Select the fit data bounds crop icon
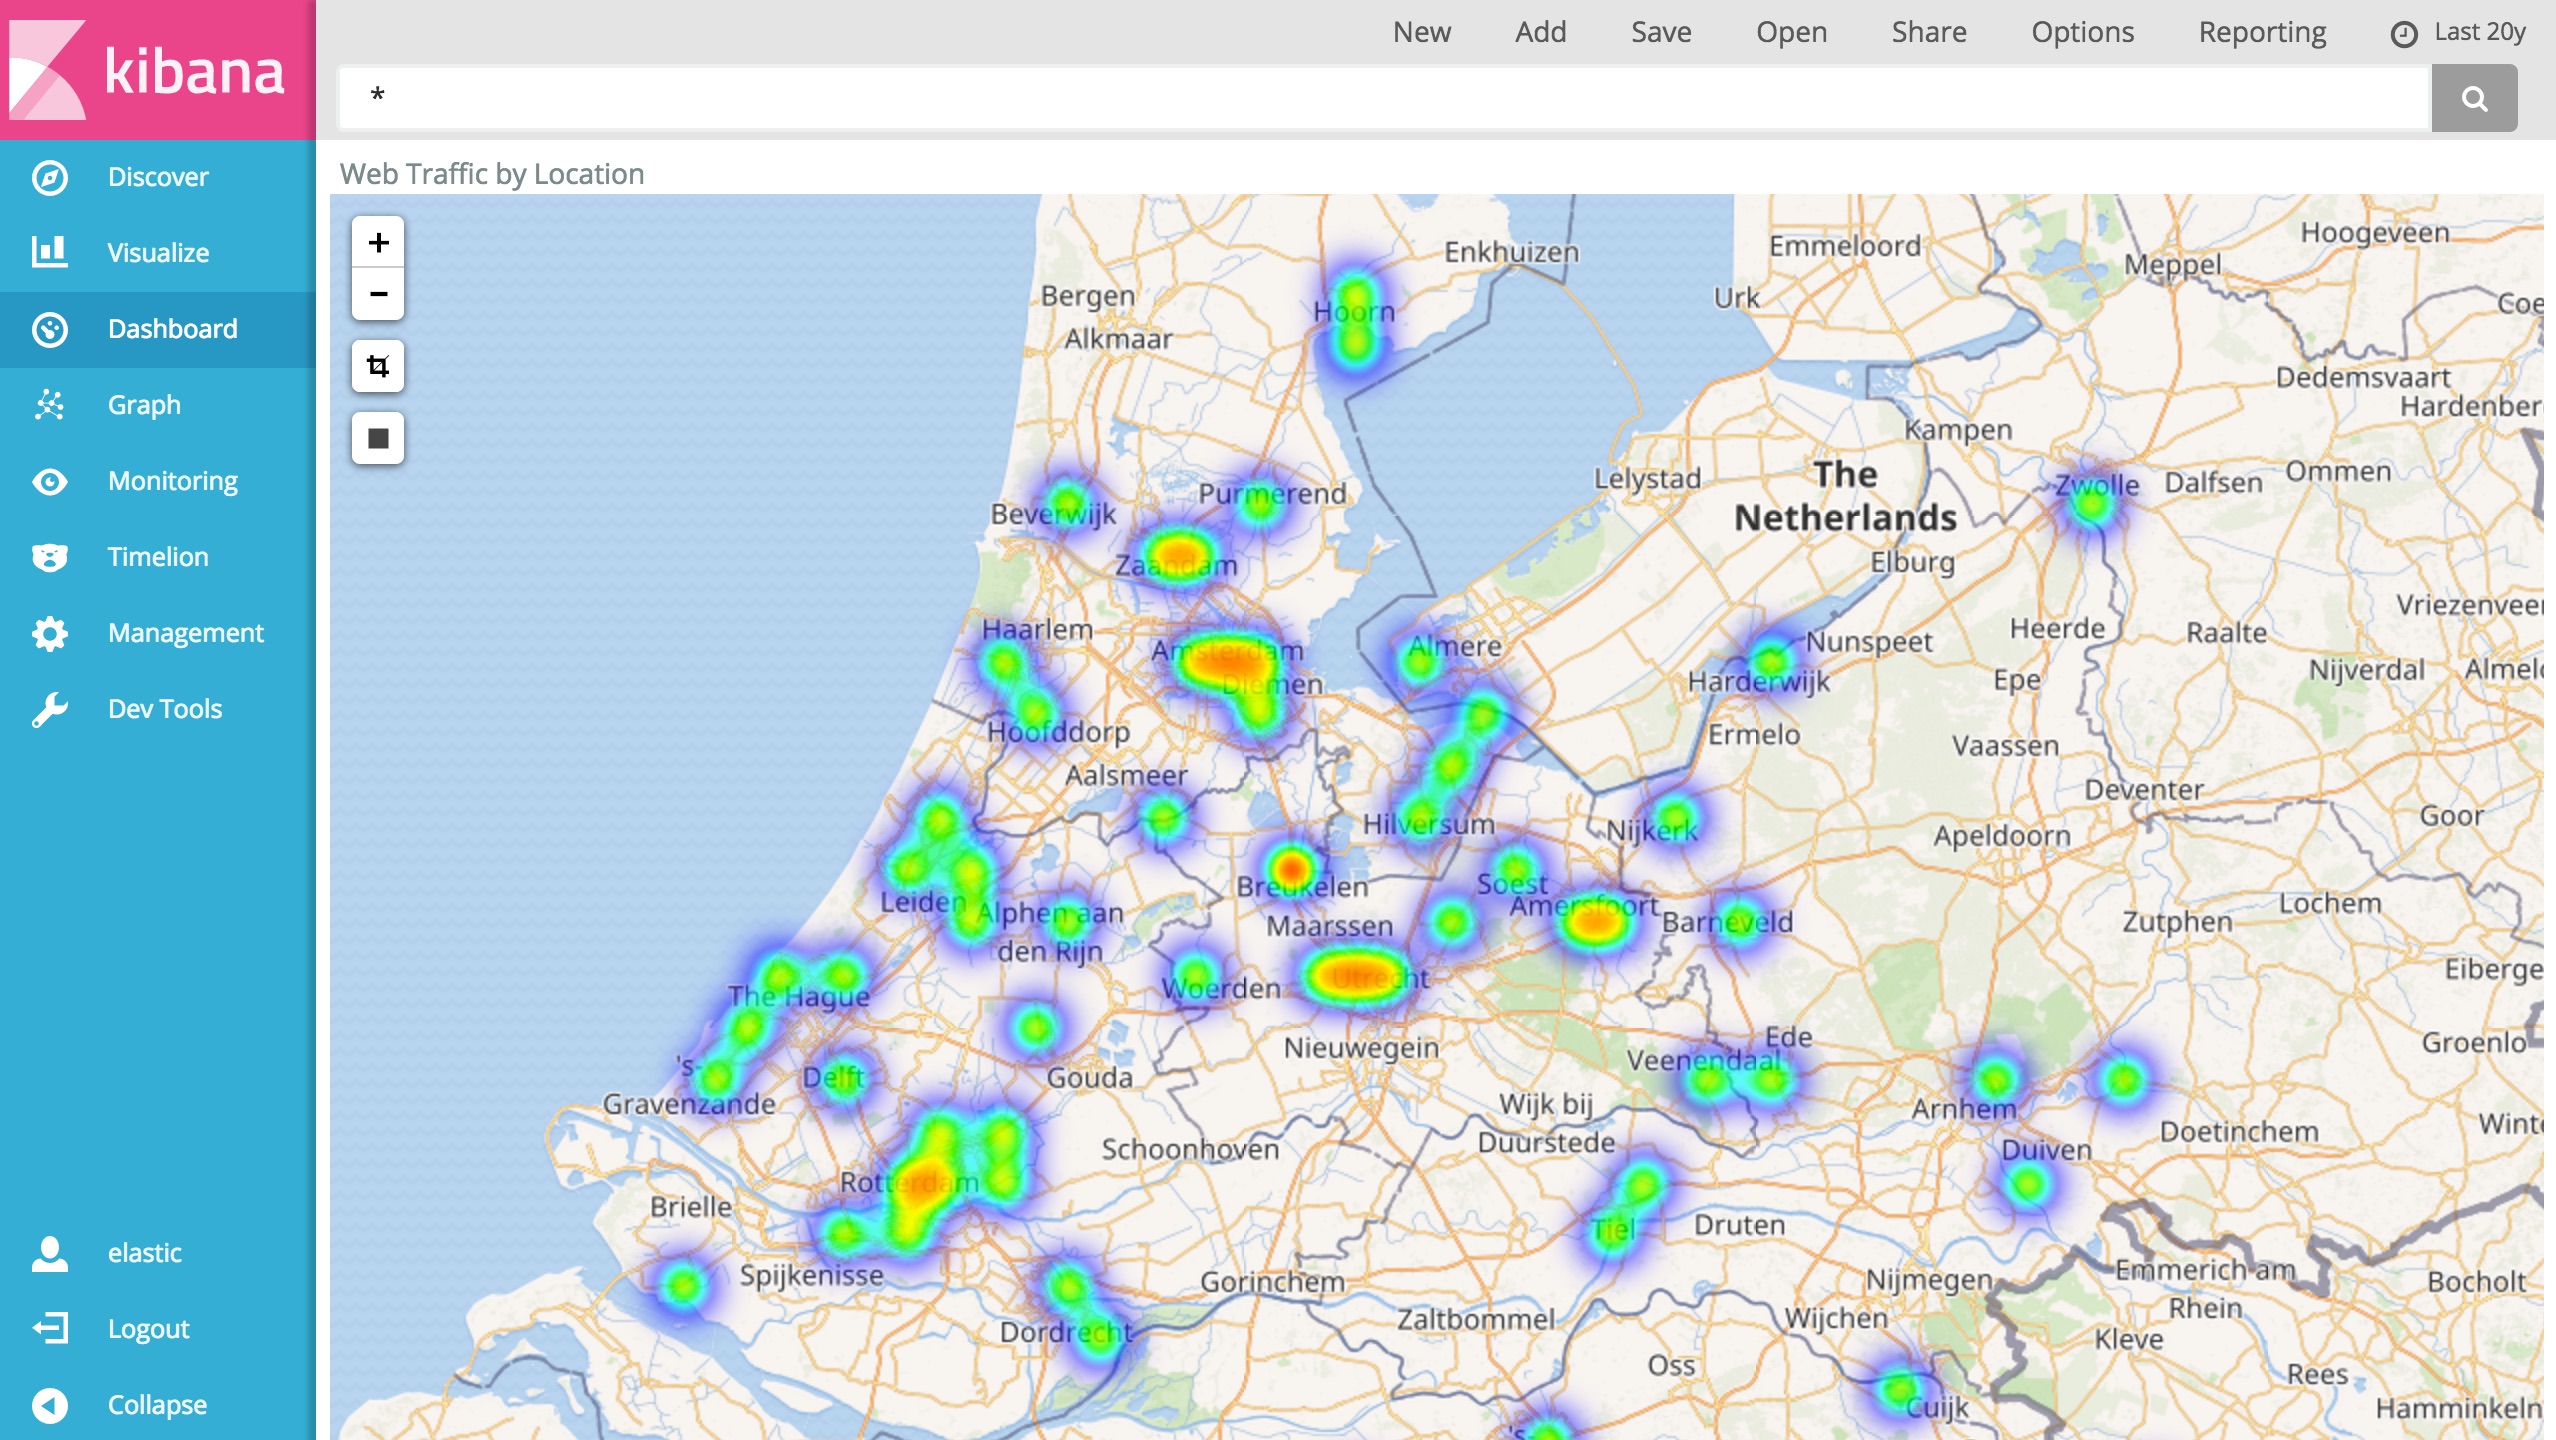This screenshot has width=2556, height=1440. pos(378,366)
